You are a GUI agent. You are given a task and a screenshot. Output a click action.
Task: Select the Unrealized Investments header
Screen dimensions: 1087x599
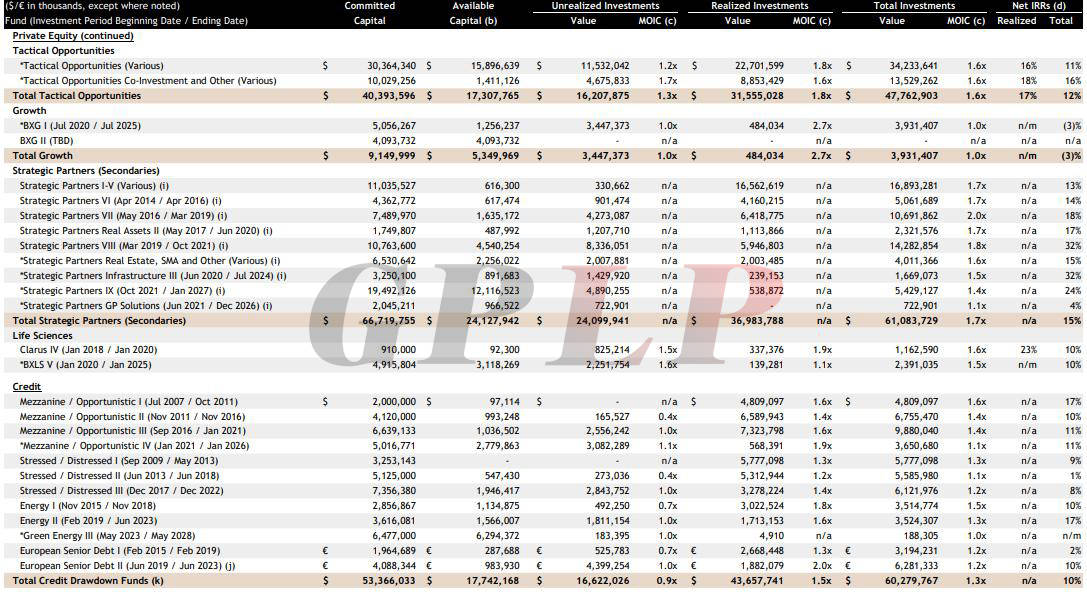pyautogui.click(x=605, y=6)
